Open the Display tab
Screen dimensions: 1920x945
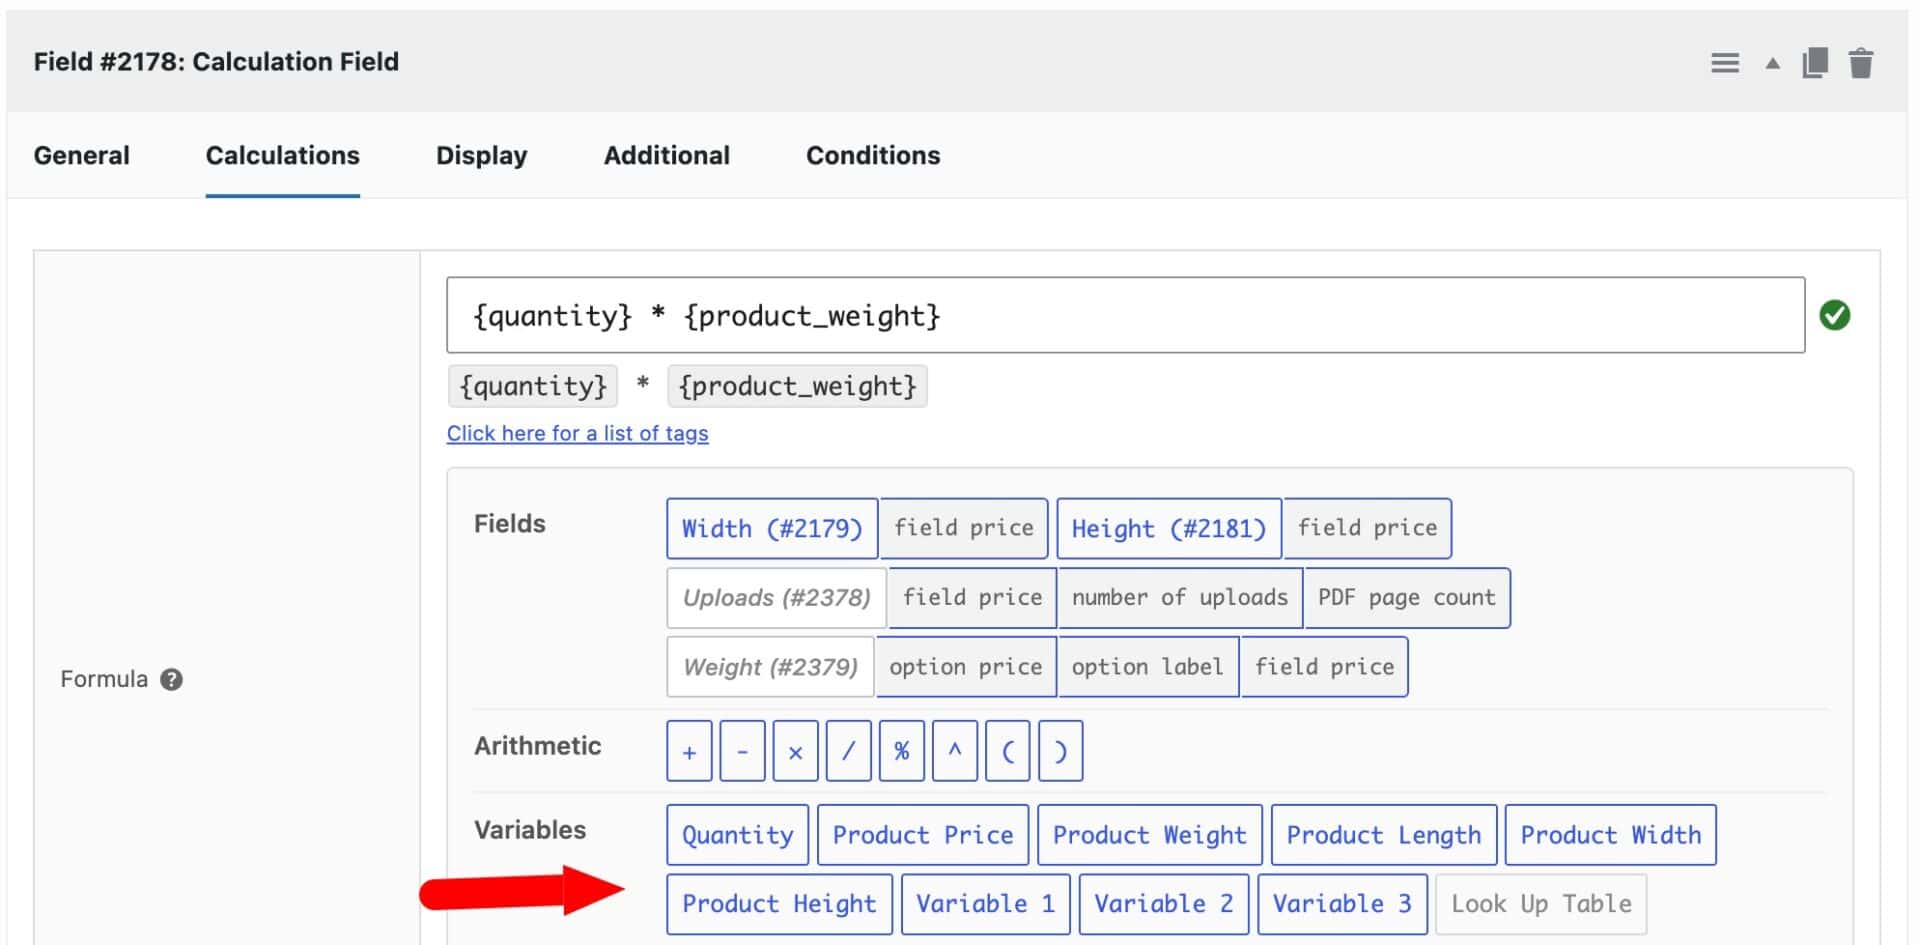click(481, 155)
